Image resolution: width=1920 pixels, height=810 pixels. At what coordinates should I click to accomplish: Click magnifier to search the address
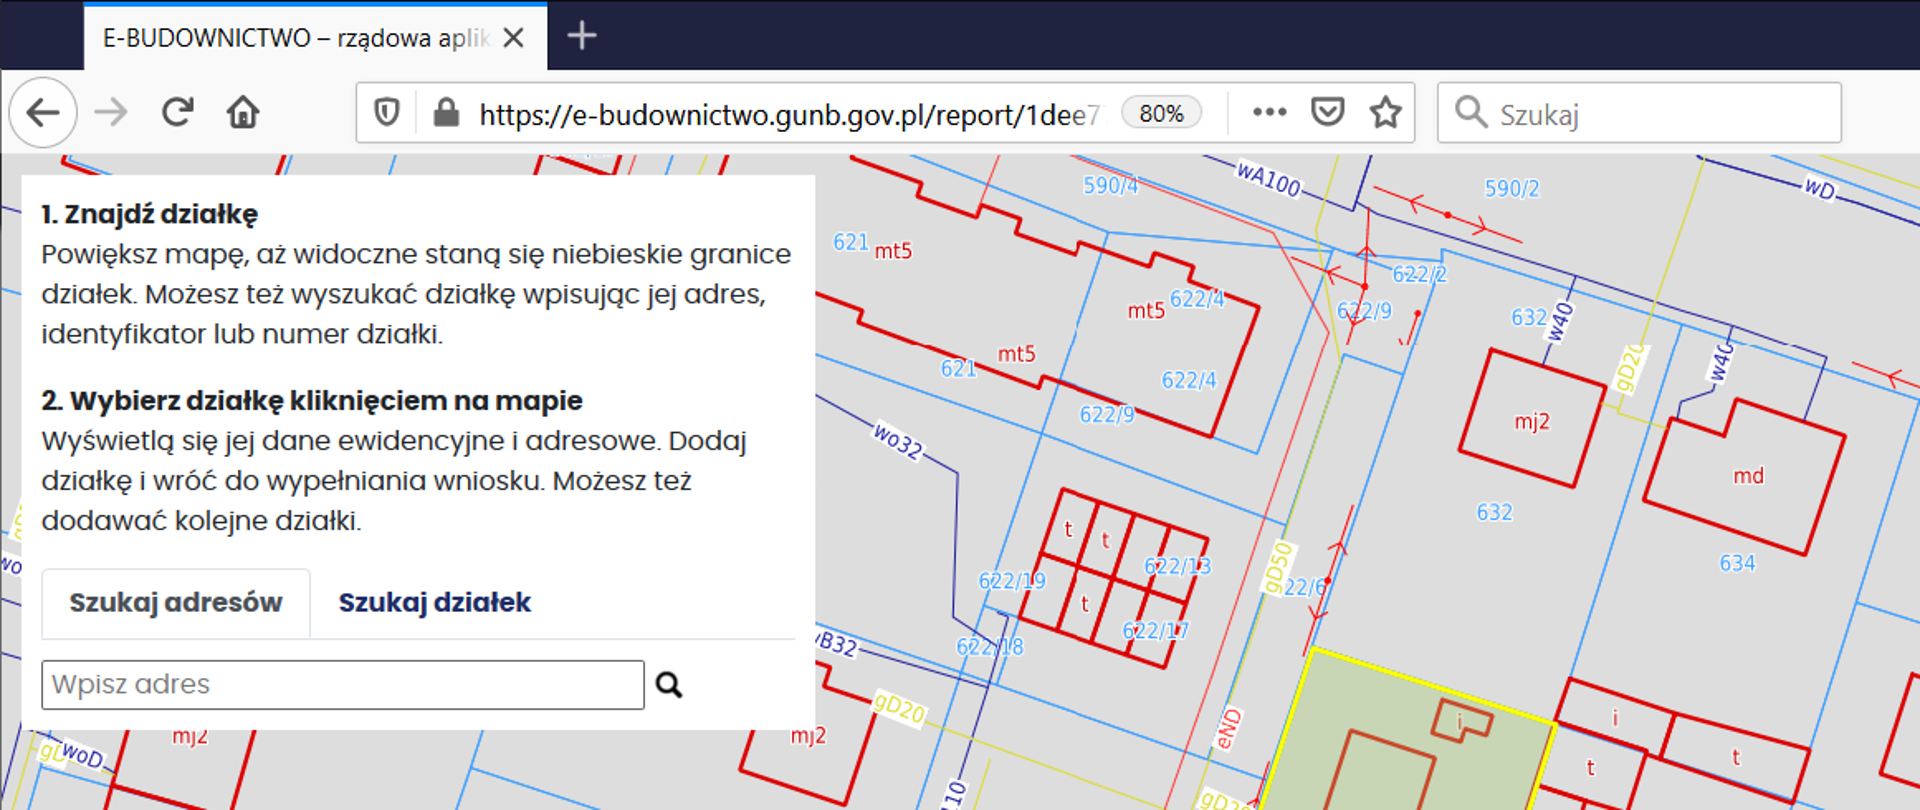coord(669,685)
